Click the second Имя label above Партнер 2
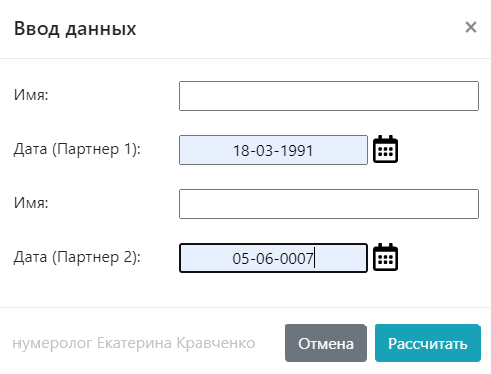This screenshot has width=491, height=374. point(31,203)
